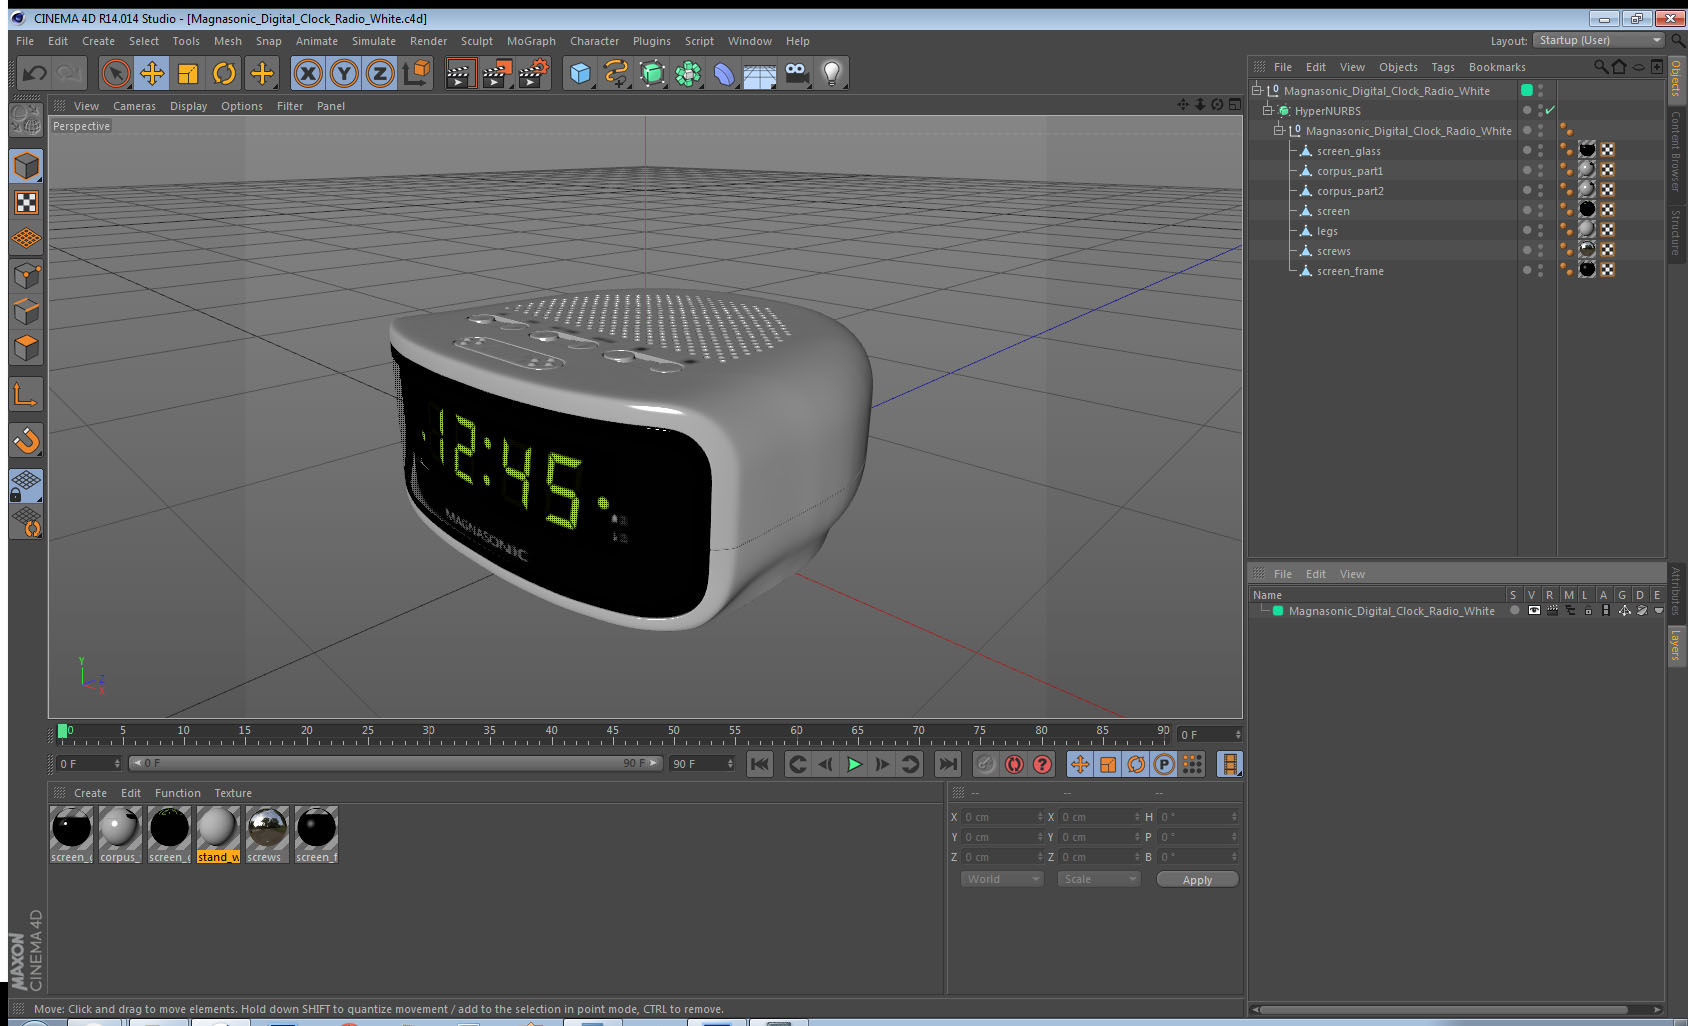Open the Simulate menu
The width and height of the screenshot is (1688, 1026).
tap(374, 41)
